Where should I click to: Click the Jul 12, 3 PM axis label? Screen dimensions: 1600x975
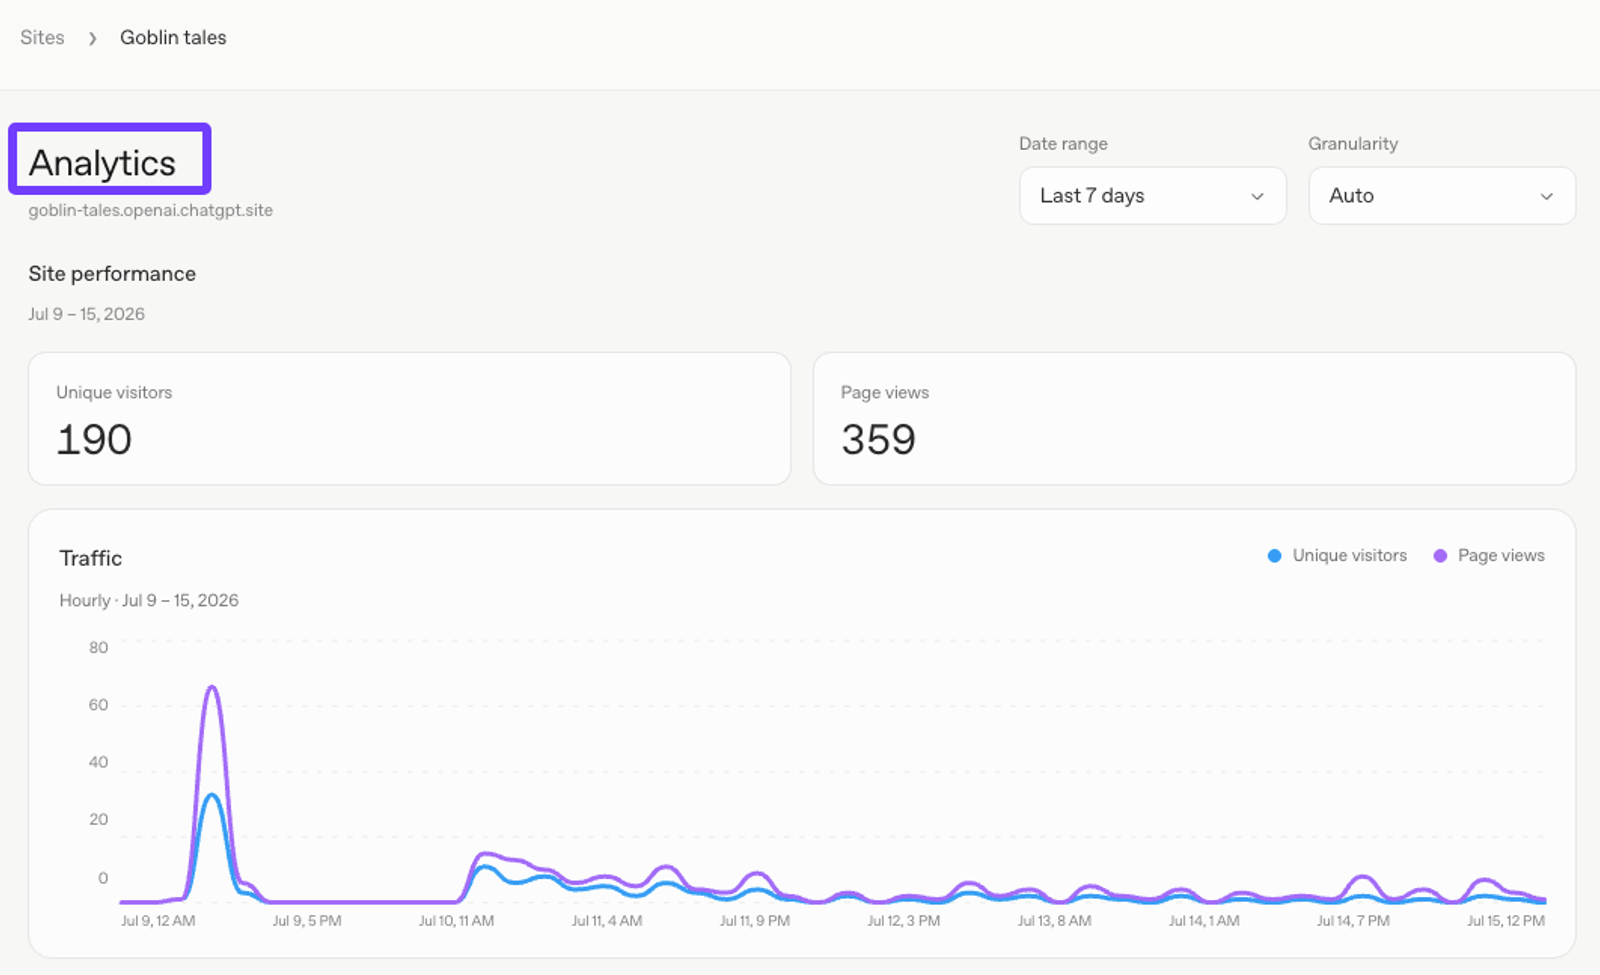904,921
